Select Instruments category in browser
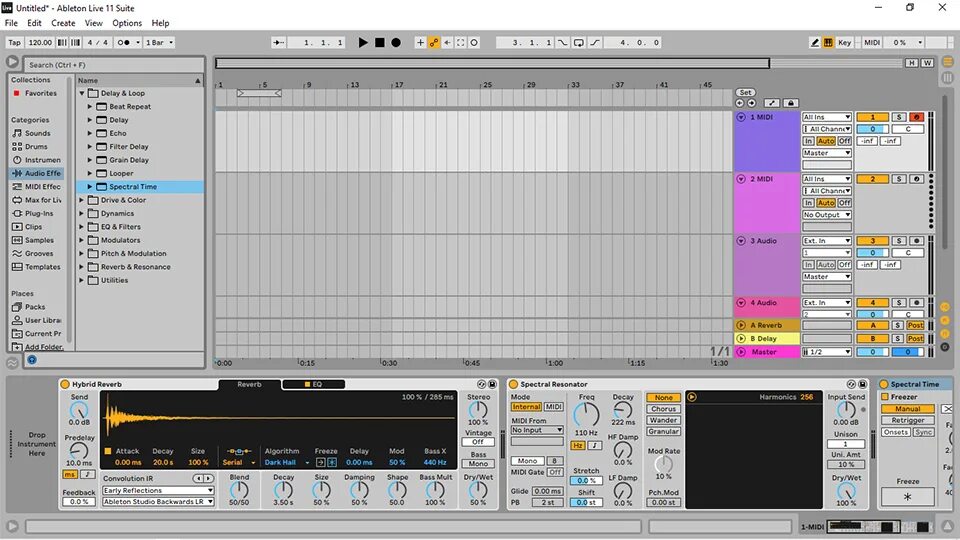This screenshot has height=540, width=960. 37,160
